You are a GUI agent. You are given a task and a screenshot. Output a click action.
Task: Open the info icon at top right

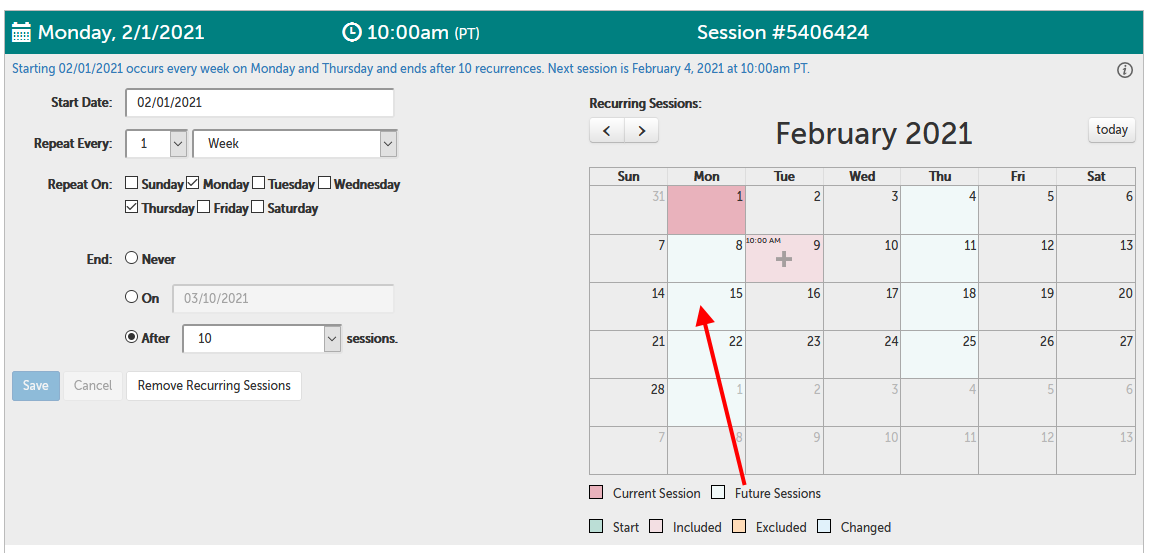1125,70
